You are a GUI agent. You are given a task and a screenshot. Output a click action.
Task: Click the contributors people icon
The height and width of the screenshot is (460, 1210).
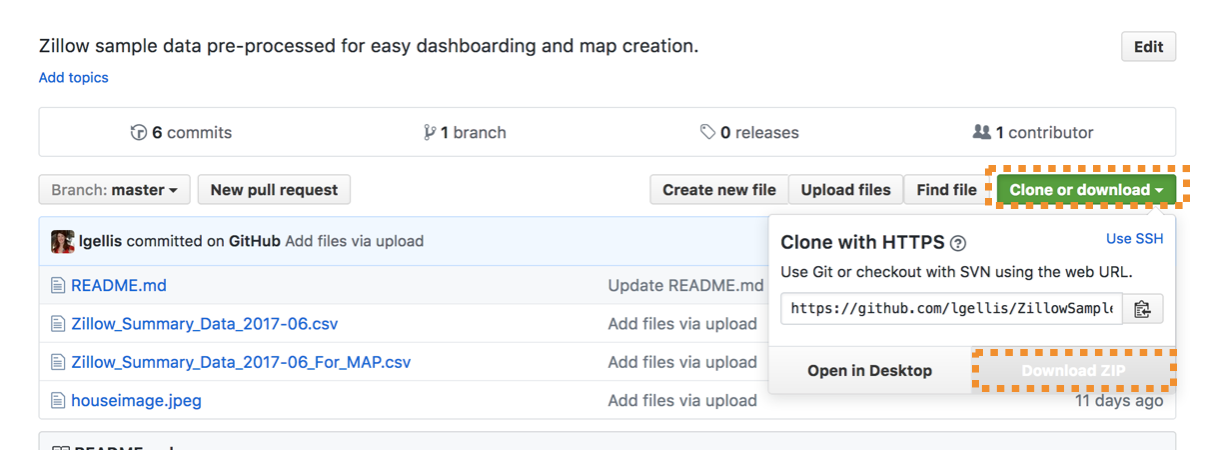tap(982, 132)
